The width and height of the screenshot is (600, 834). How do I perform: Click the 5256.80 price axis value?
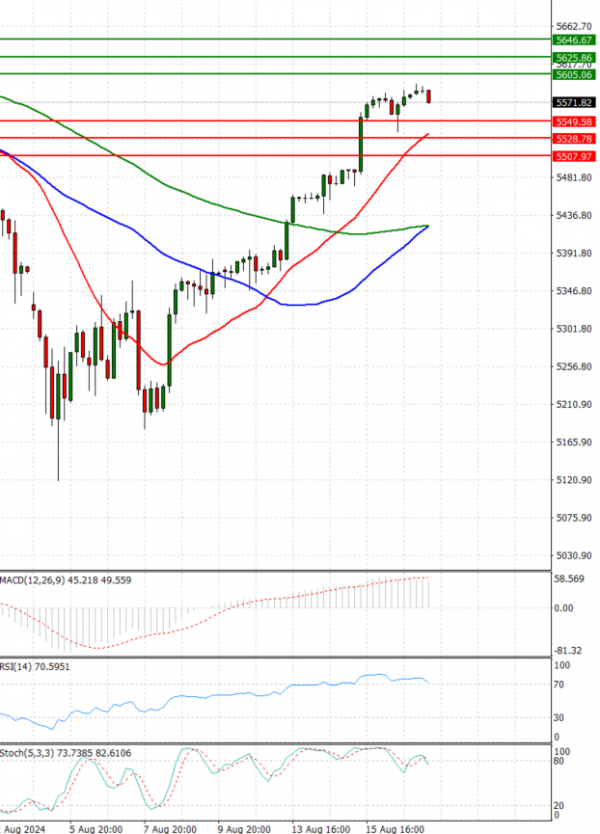(573, 366)
